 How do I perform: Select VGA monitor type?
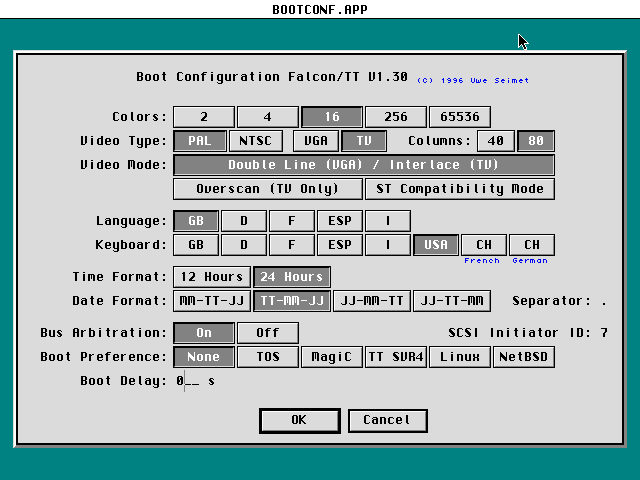click(315, 141)
